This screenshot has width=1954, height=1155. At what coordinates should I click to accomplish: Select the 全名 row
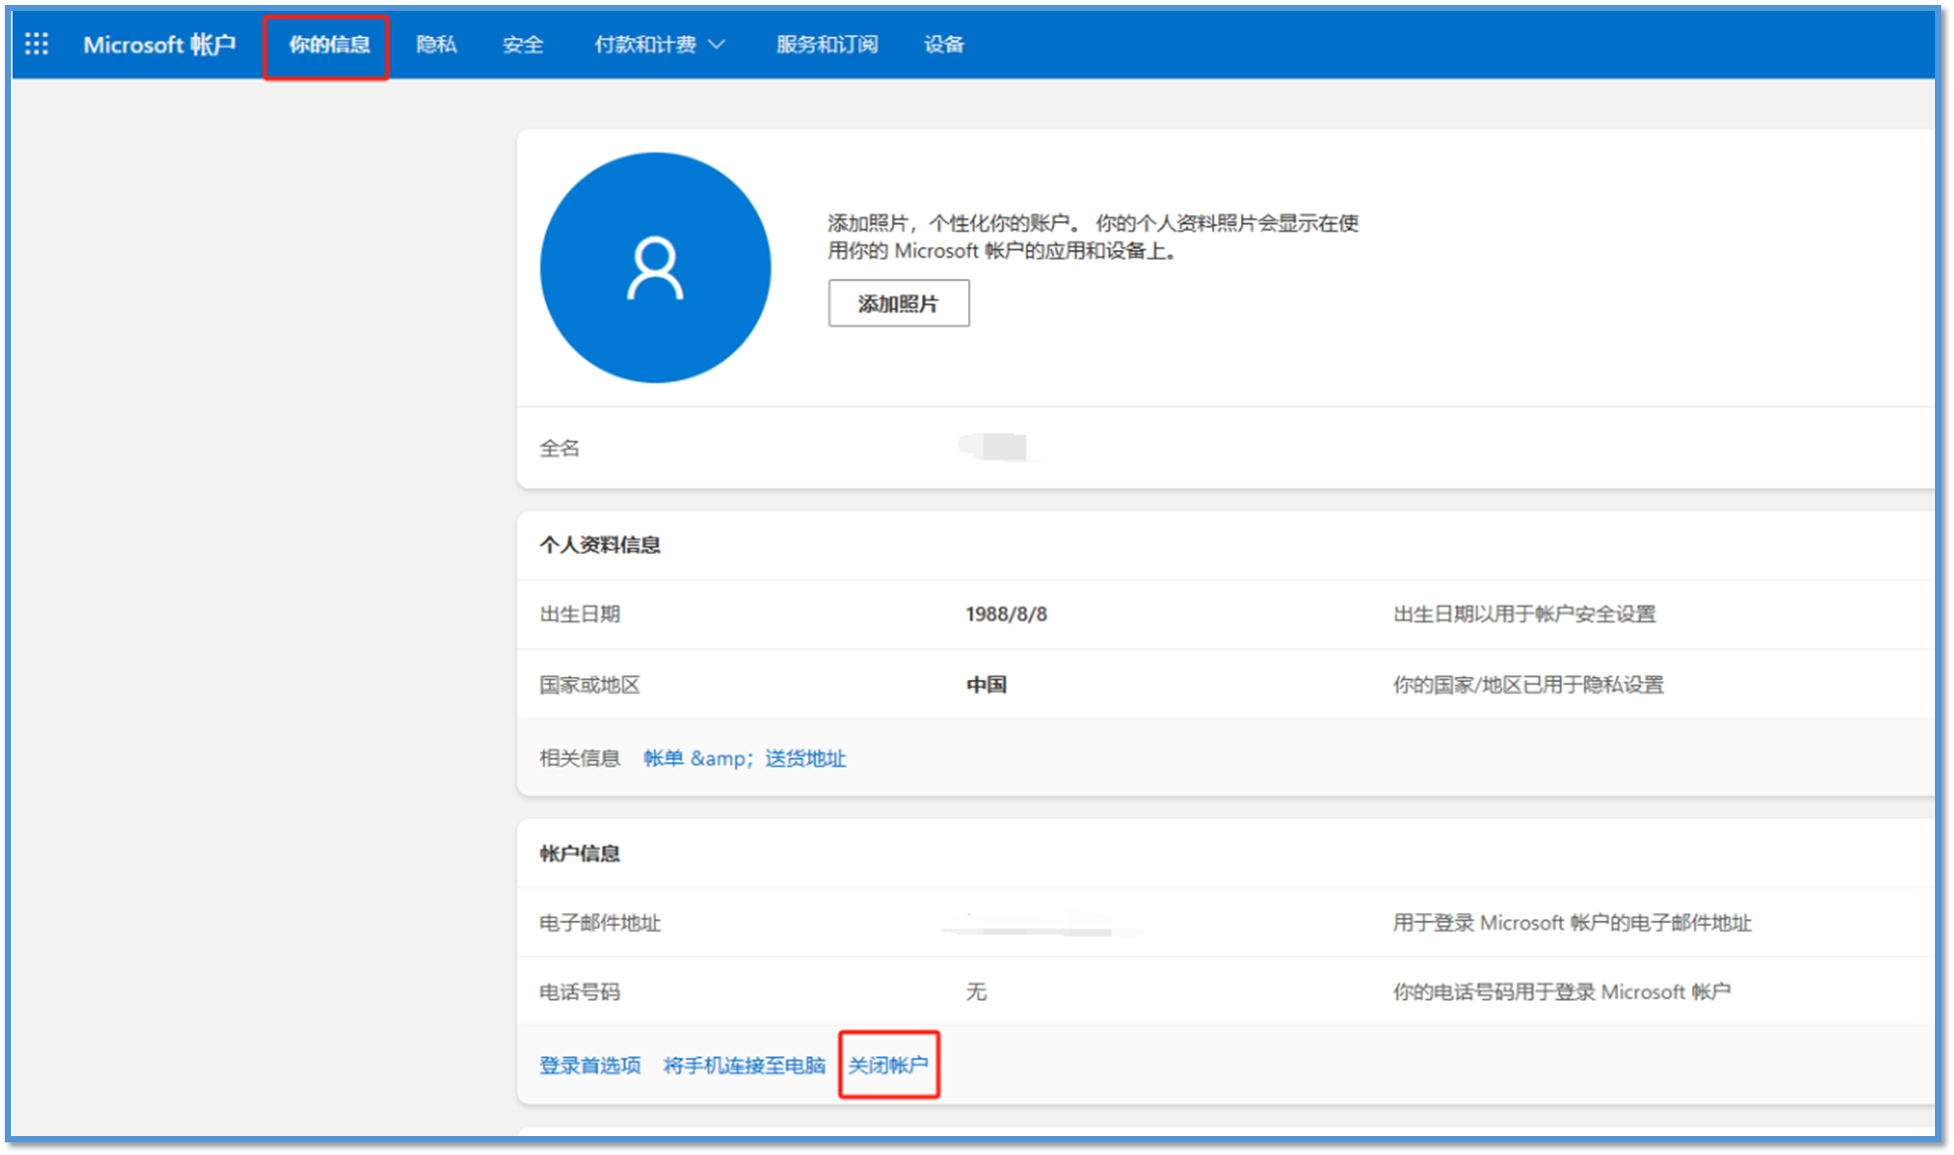(1226, 448)
